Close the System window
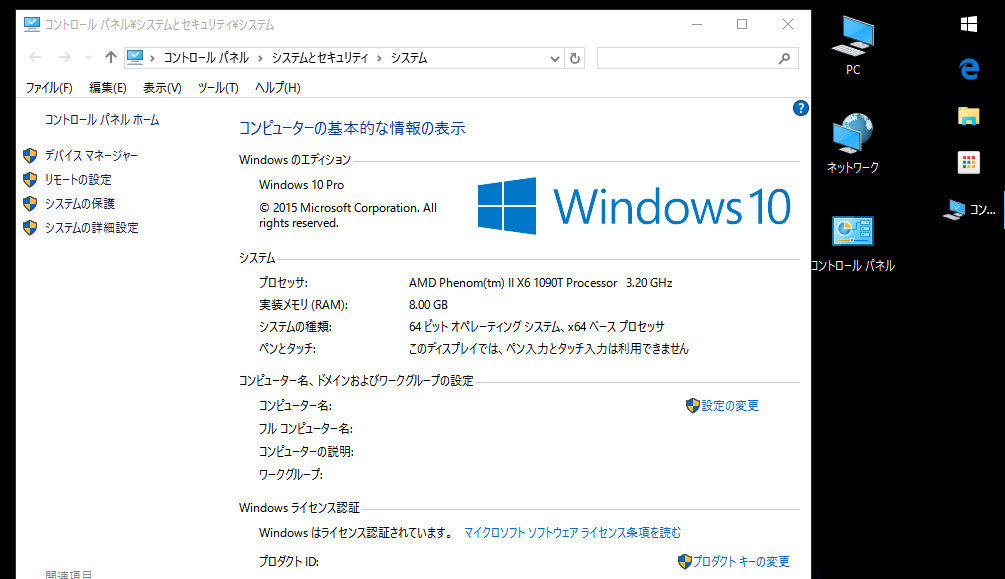The width and height of the screenshot is (1005, 579). pyautogui.click(x=788, y=24)
